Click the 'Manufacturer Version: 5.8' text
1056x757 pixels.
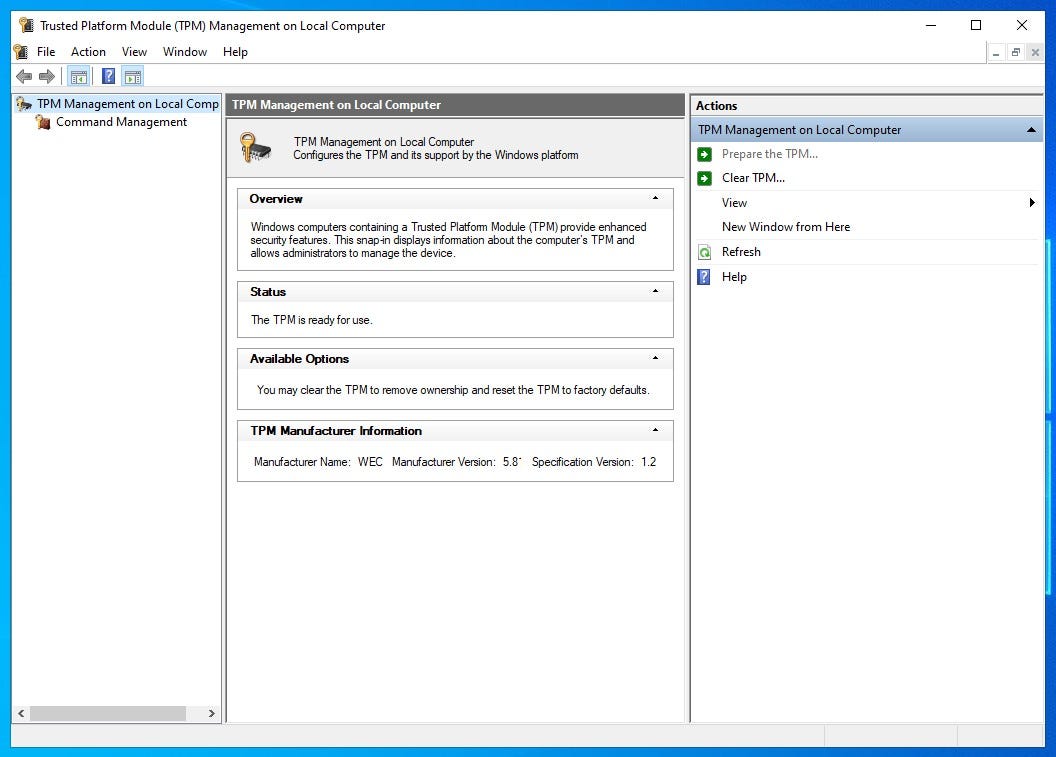point(457,462)
